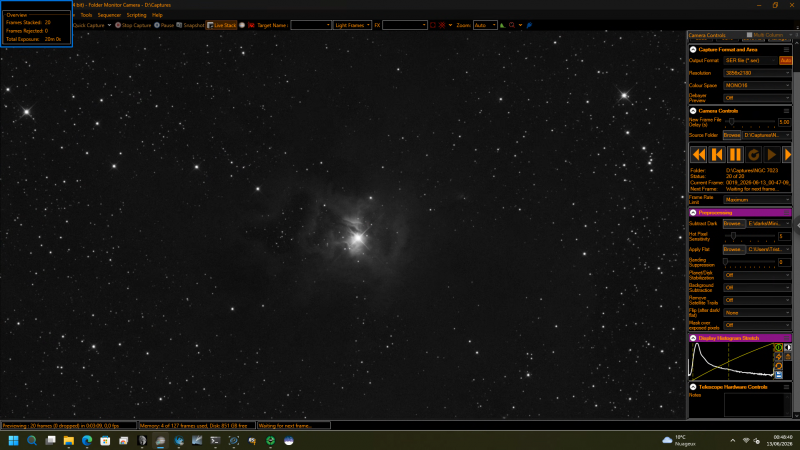The image size is (800, 450).
Task: Open the Capture Format and Area panel menu
Action: point(786,49)
